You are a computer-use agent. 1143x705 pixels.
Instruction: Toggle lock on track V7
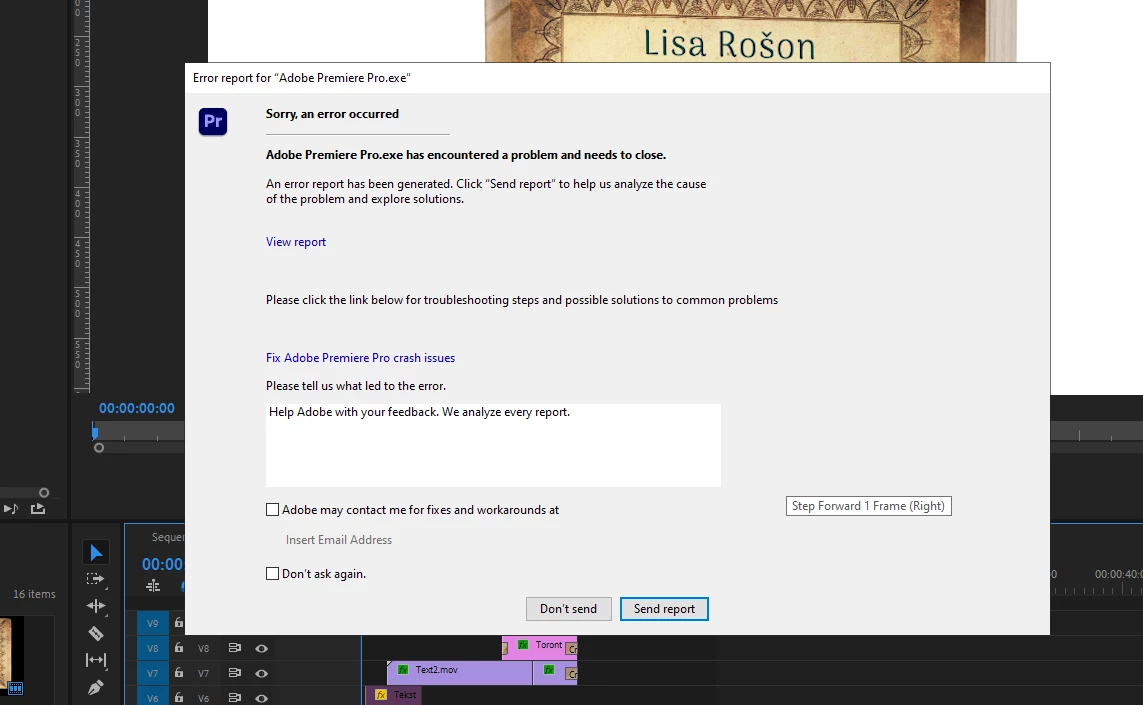tap(179, 672)
